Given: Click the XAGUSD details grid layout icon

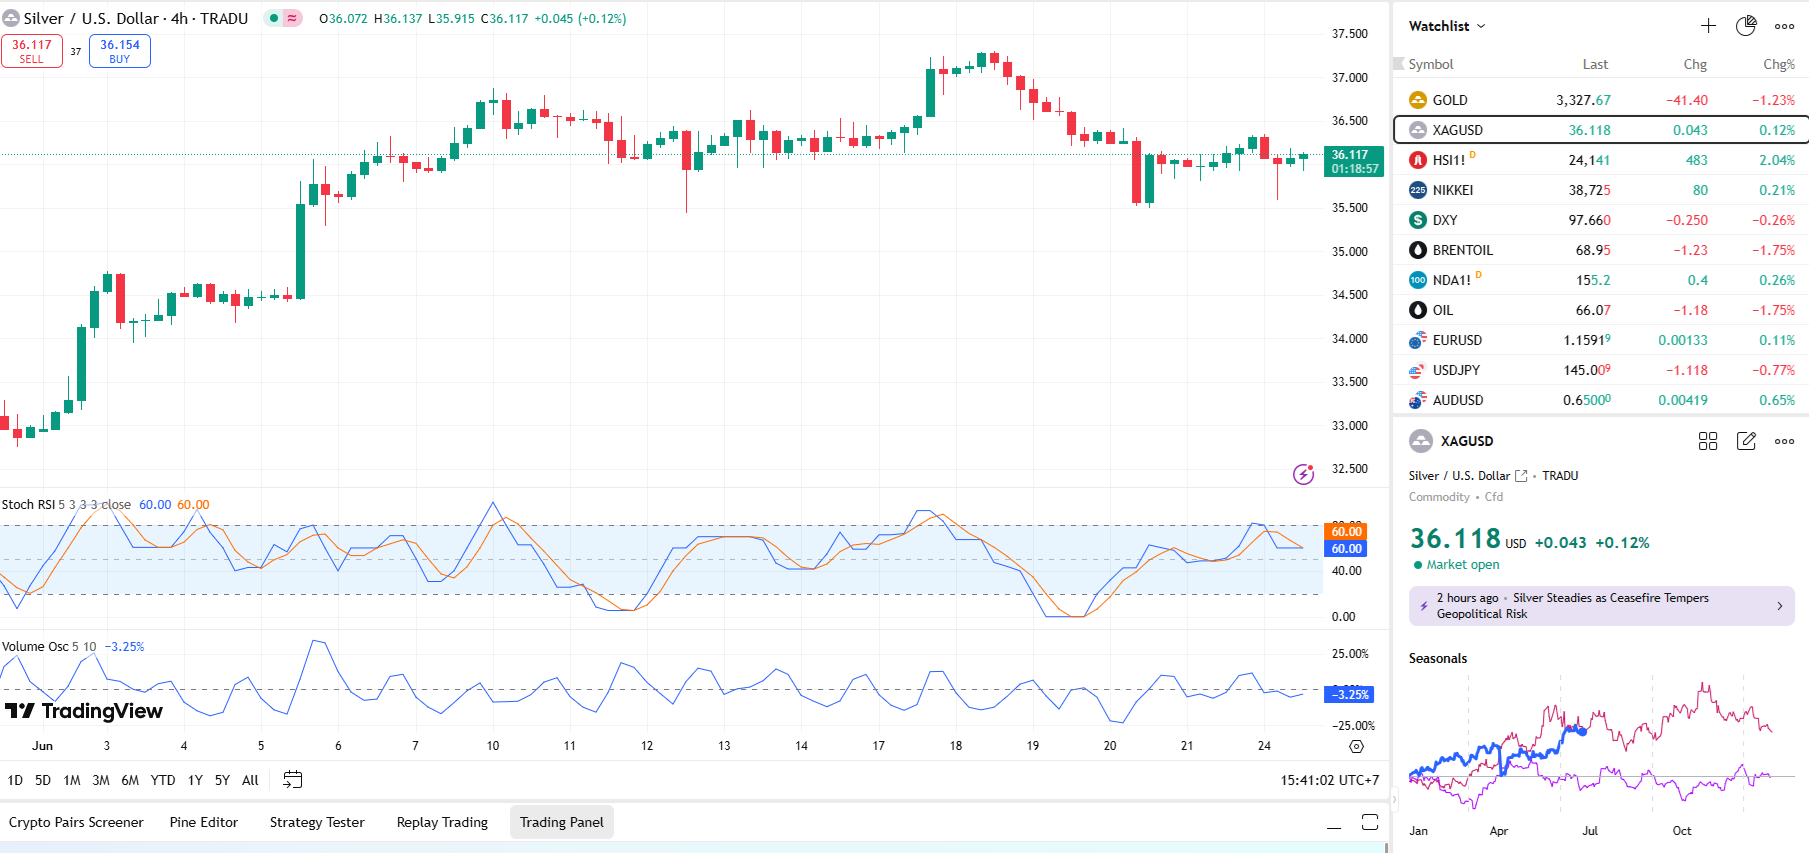Looking at the screenshot, I should [1708, 441].
